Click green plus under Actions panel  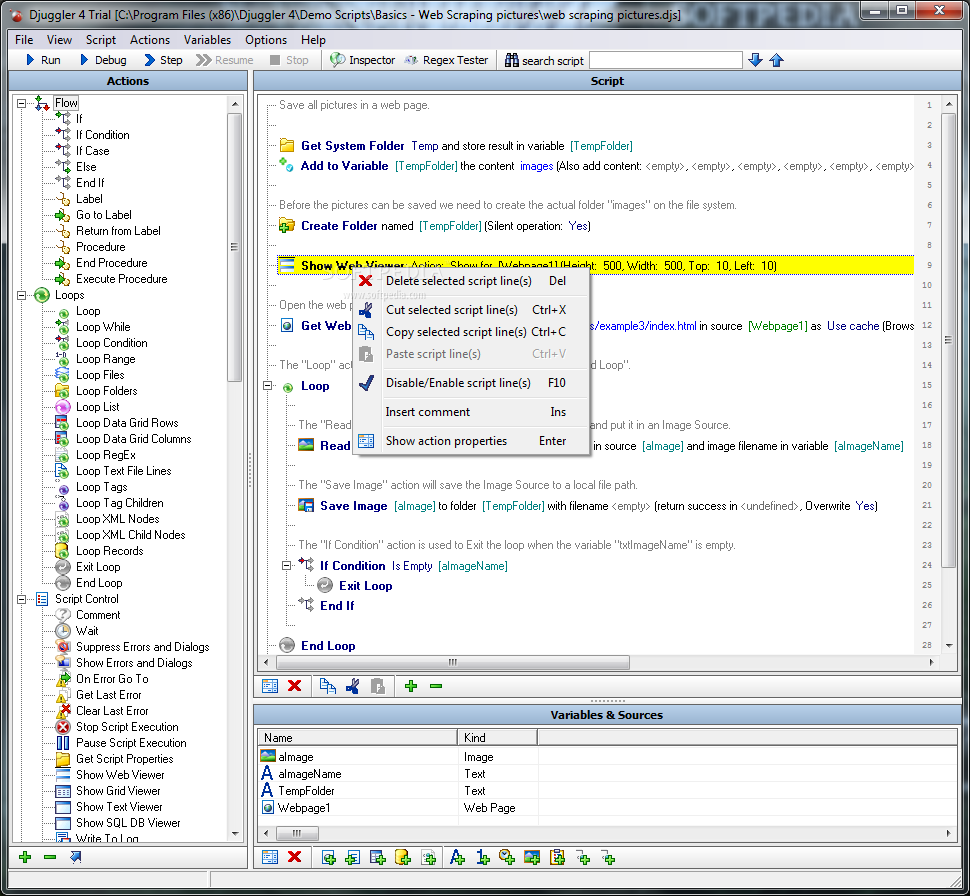tap(25, 857)
